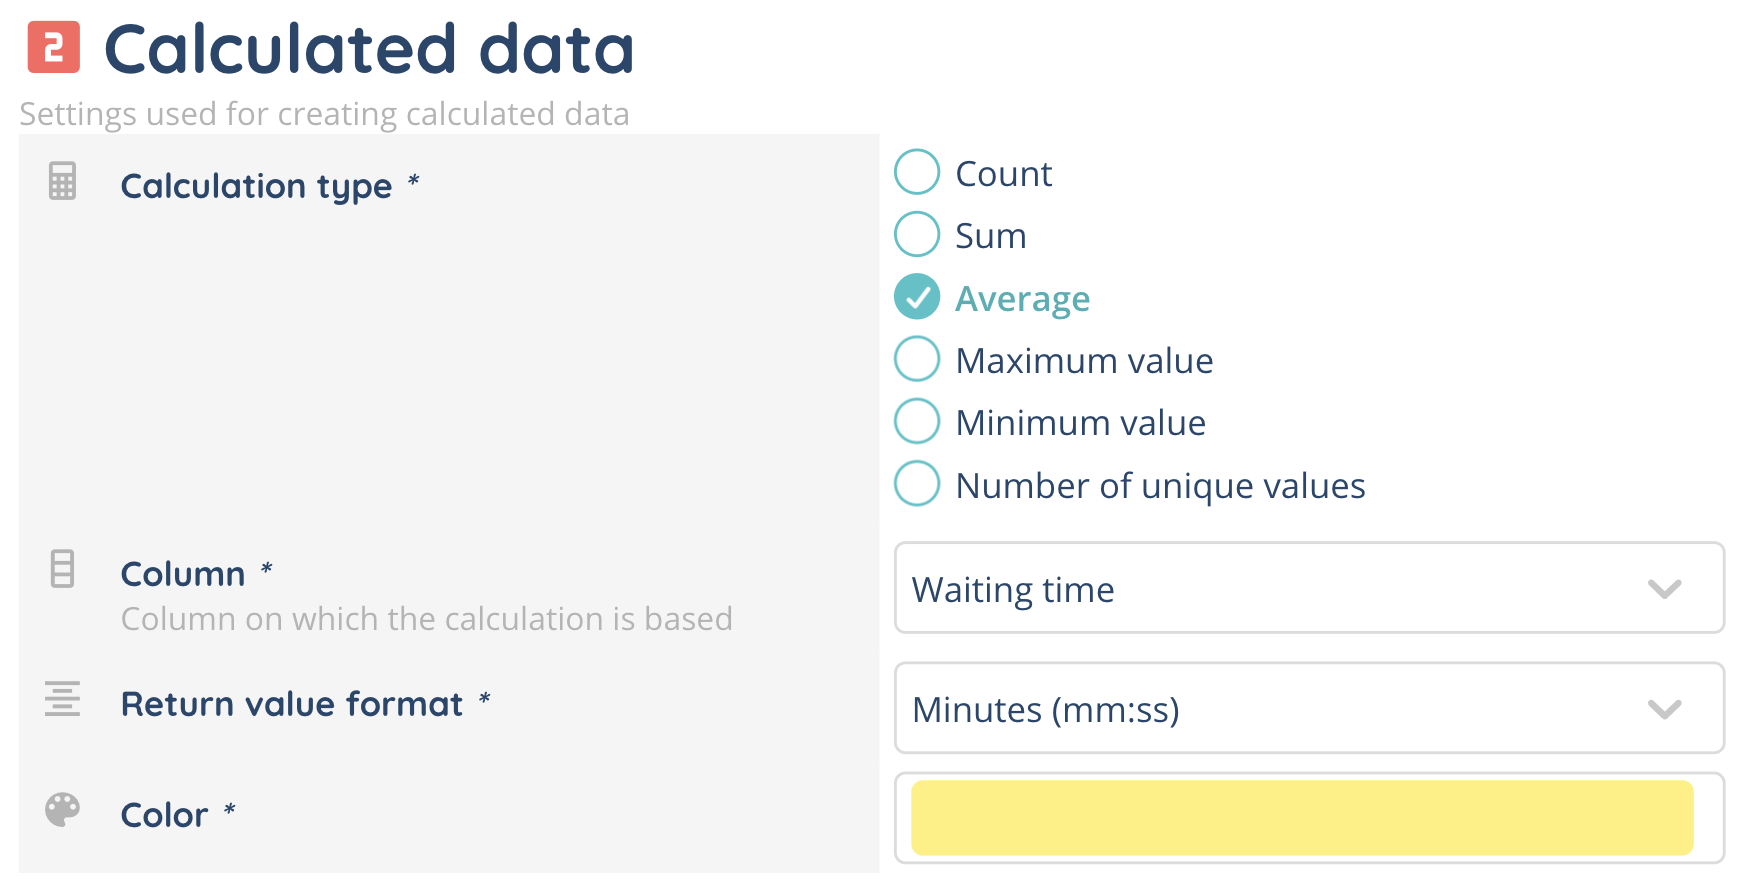Choose Minimum value calculation
Screen dimensions: 1748x890
(x=917, y=421)
